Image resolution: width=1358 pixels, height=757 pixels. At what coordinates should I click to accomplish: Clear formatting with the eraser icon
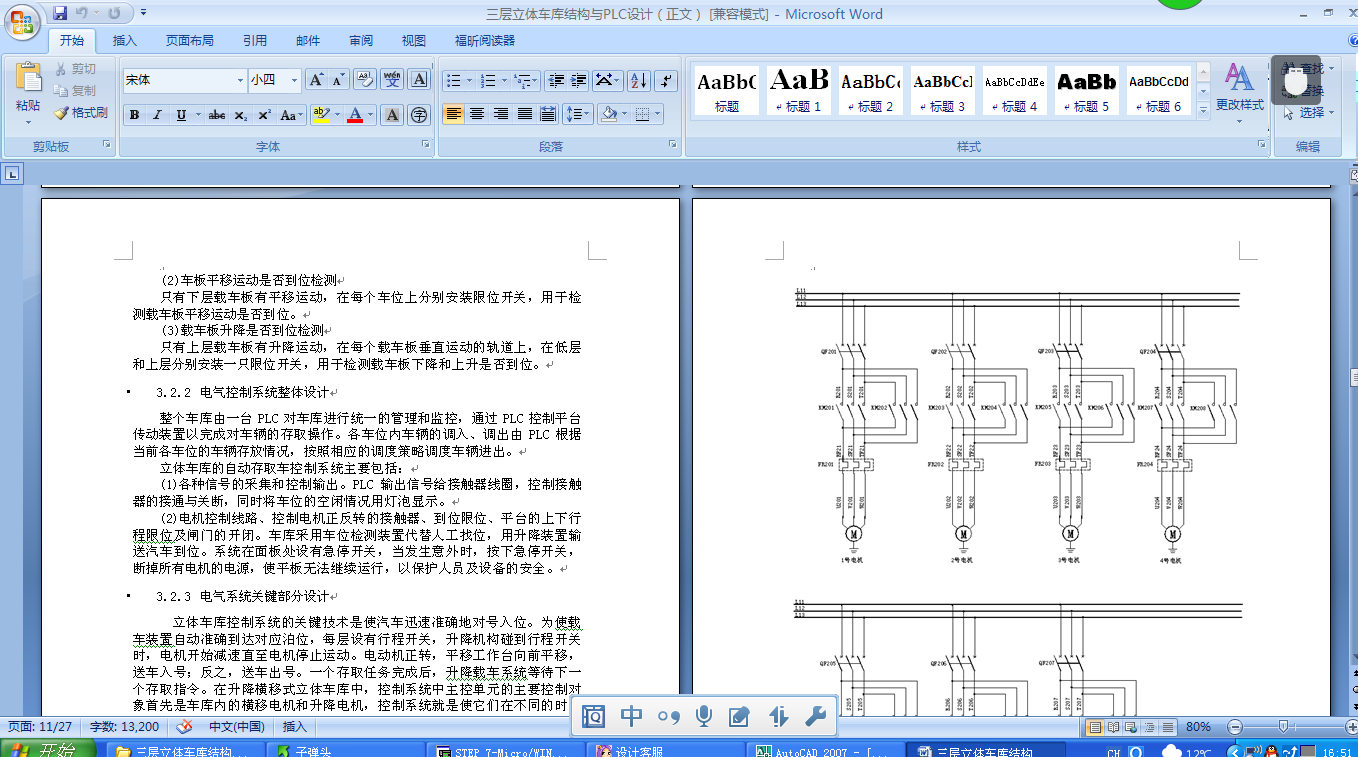364,80
